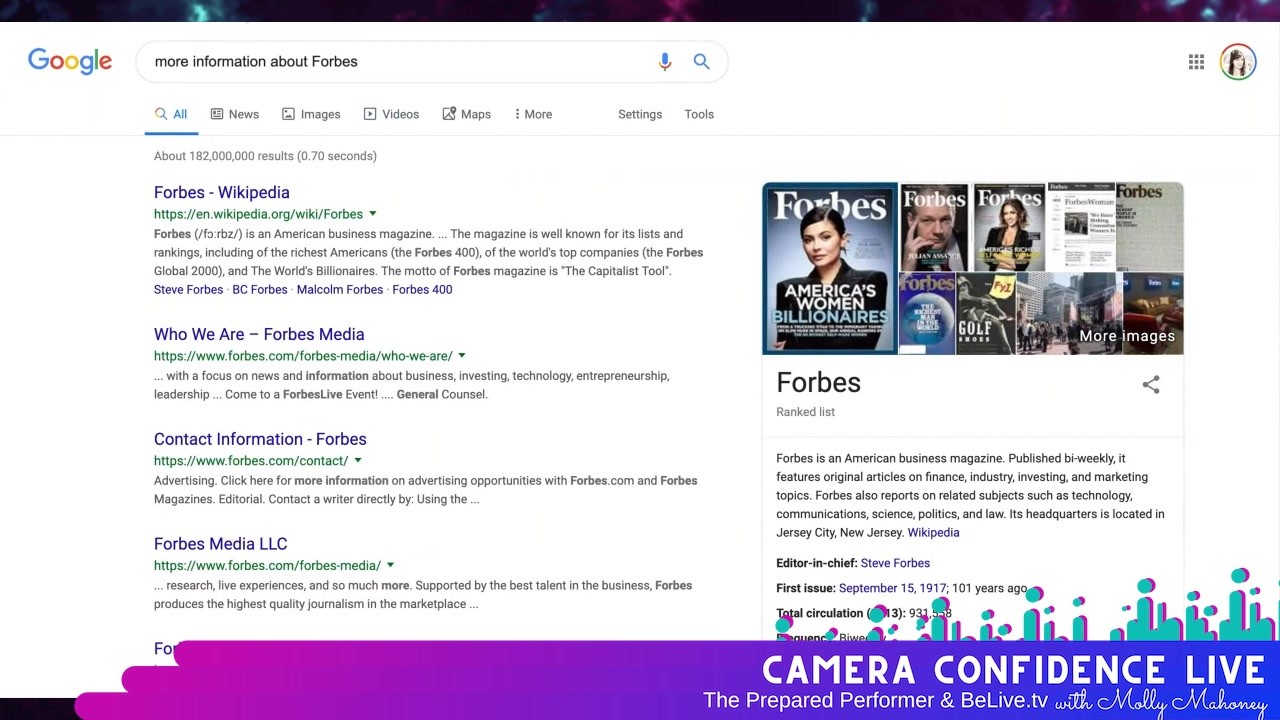The height and width of the screenshot is (720, 1280).
Task: Expand the More search categories menu
Action: click(x=533, y=114)
